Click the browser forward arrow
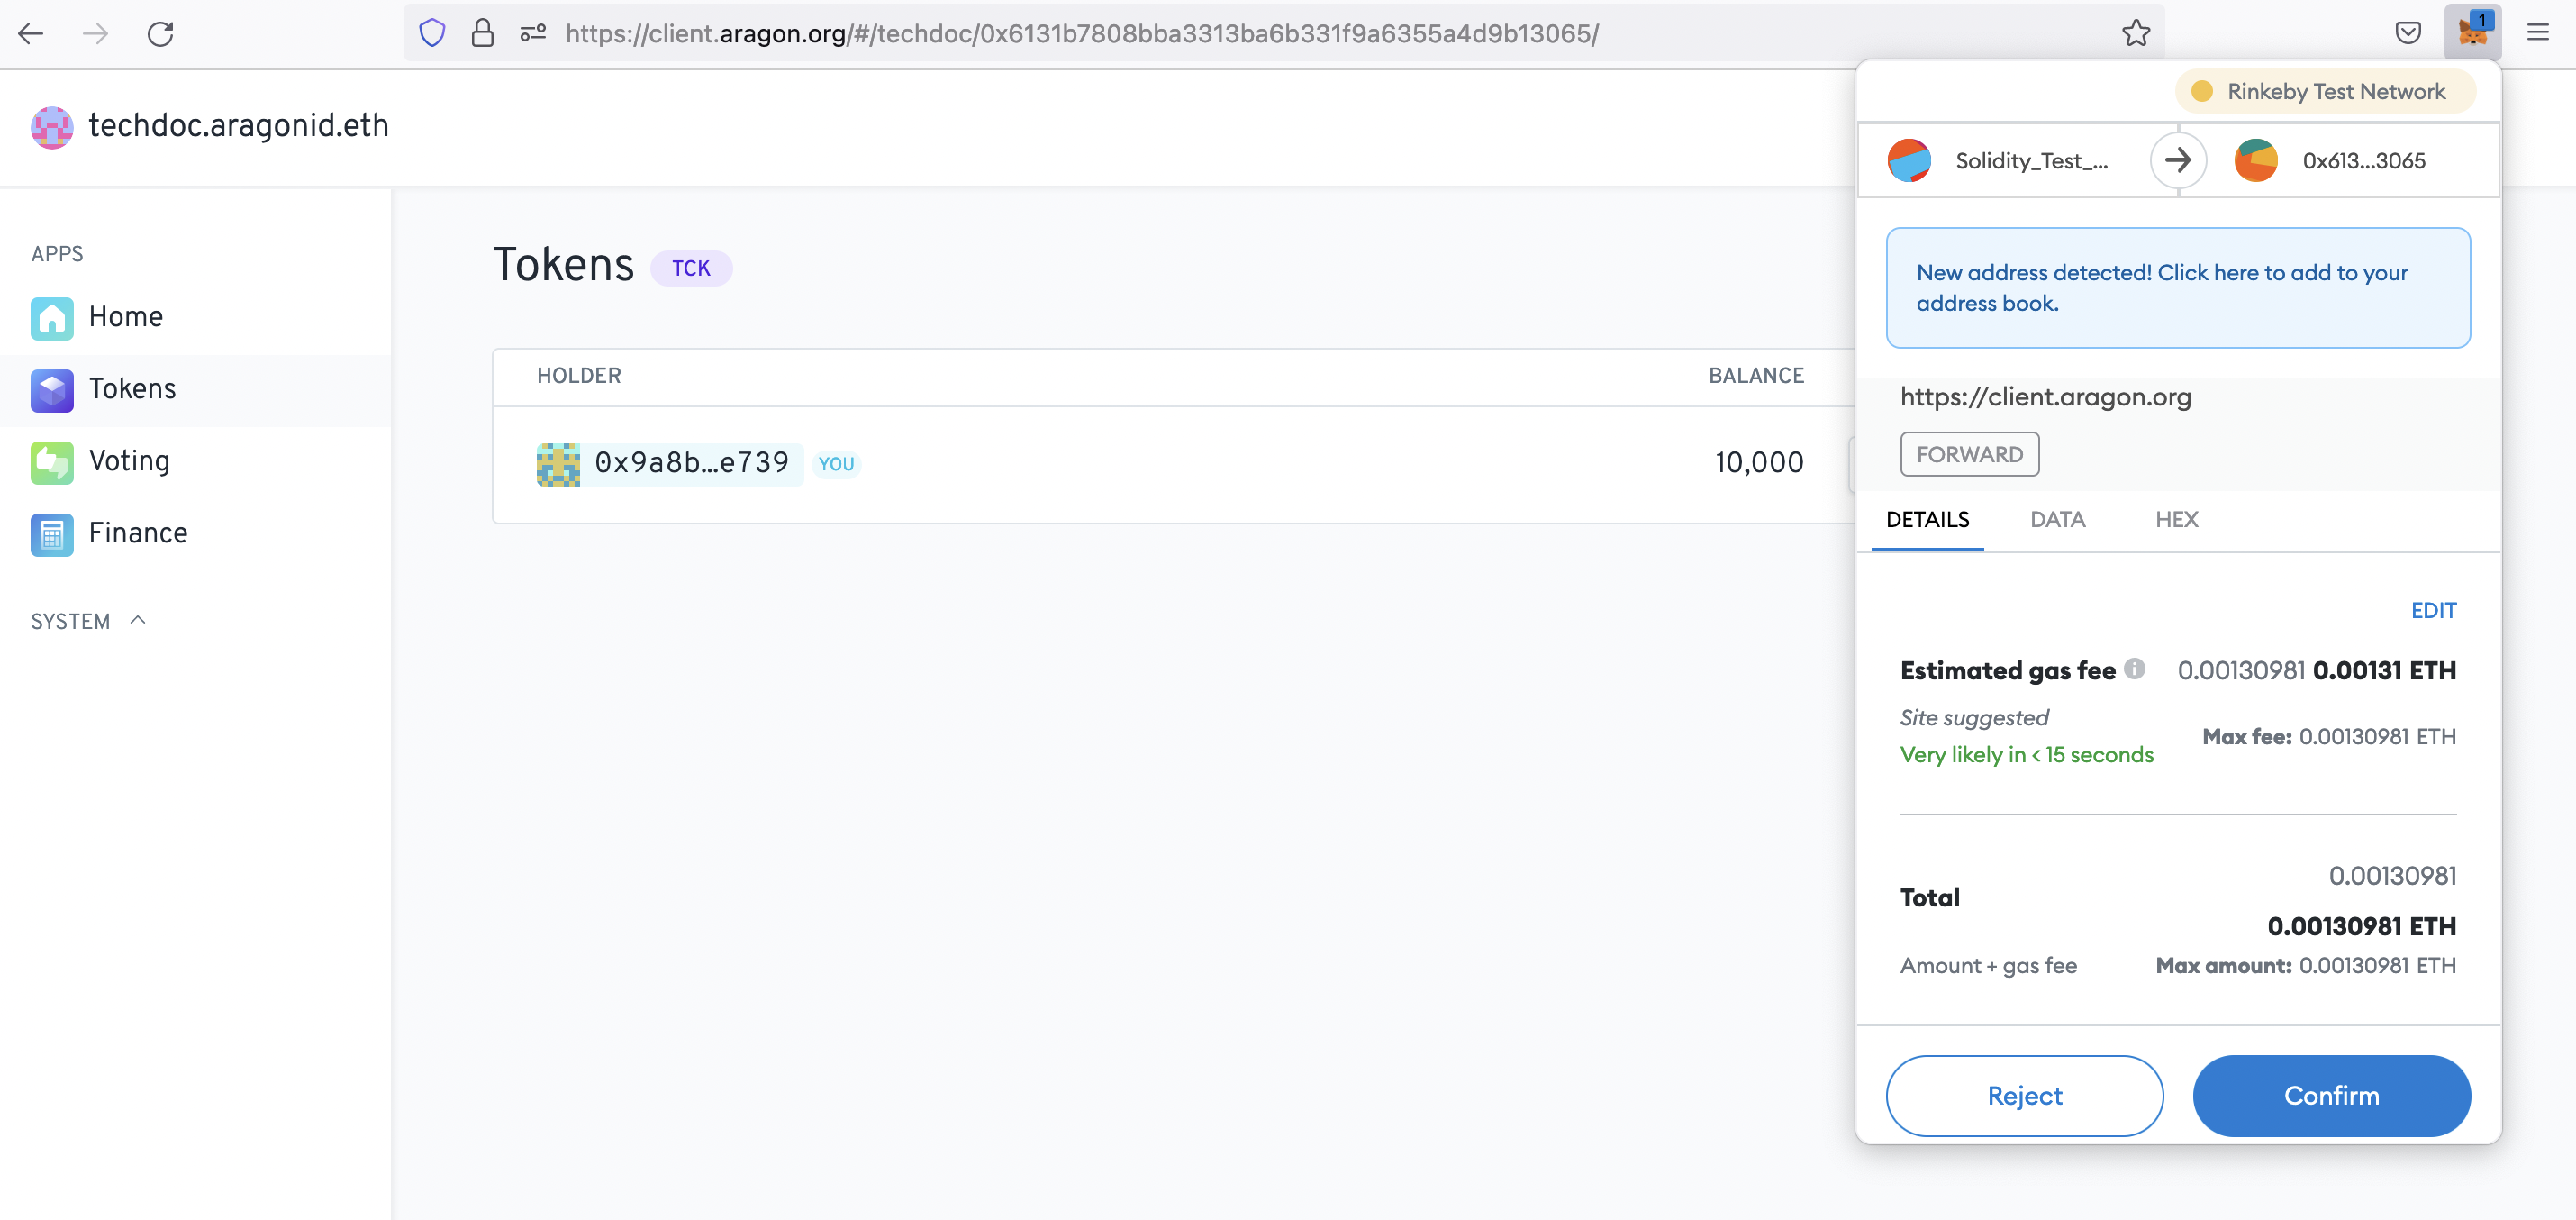This screenshot has width=2576, height=1220. [x=95, y=34]
